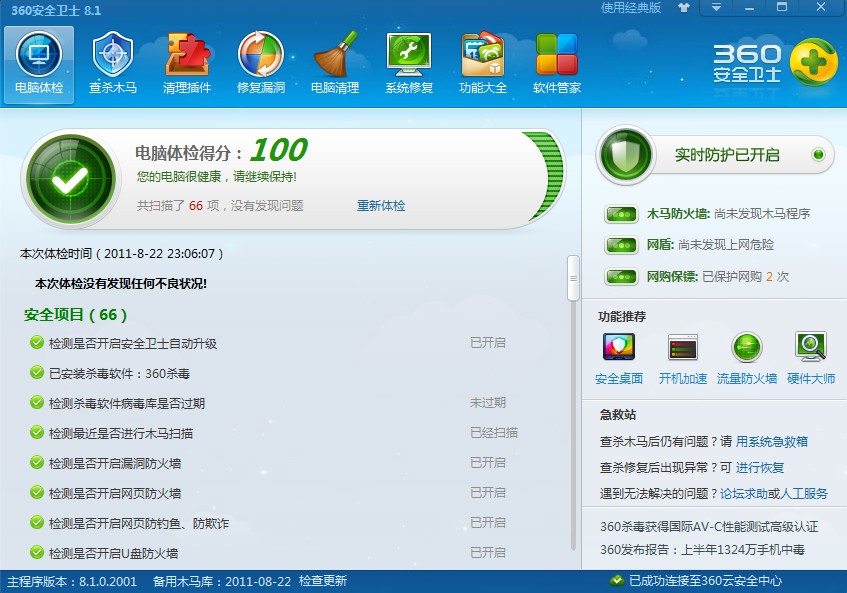Open the 电脑体检 computer checkup tab icon
Screen dimensions: 847x593
click(39, 54)
